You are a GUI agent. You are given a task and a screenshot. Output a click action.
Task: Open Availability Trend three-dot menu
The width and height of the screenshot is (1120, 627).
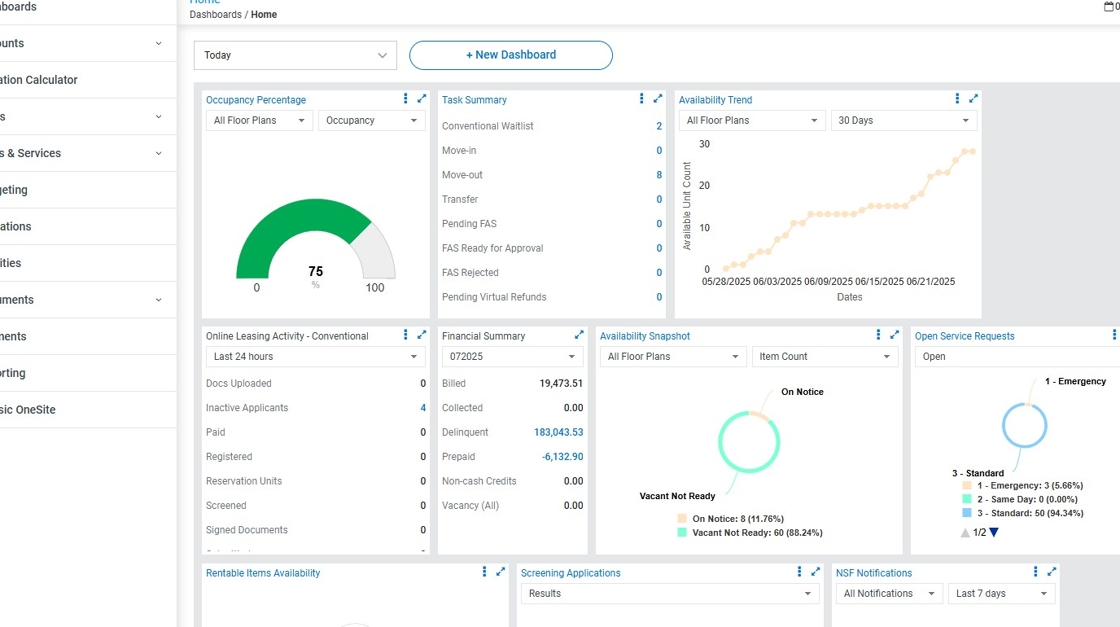(957, 99)
